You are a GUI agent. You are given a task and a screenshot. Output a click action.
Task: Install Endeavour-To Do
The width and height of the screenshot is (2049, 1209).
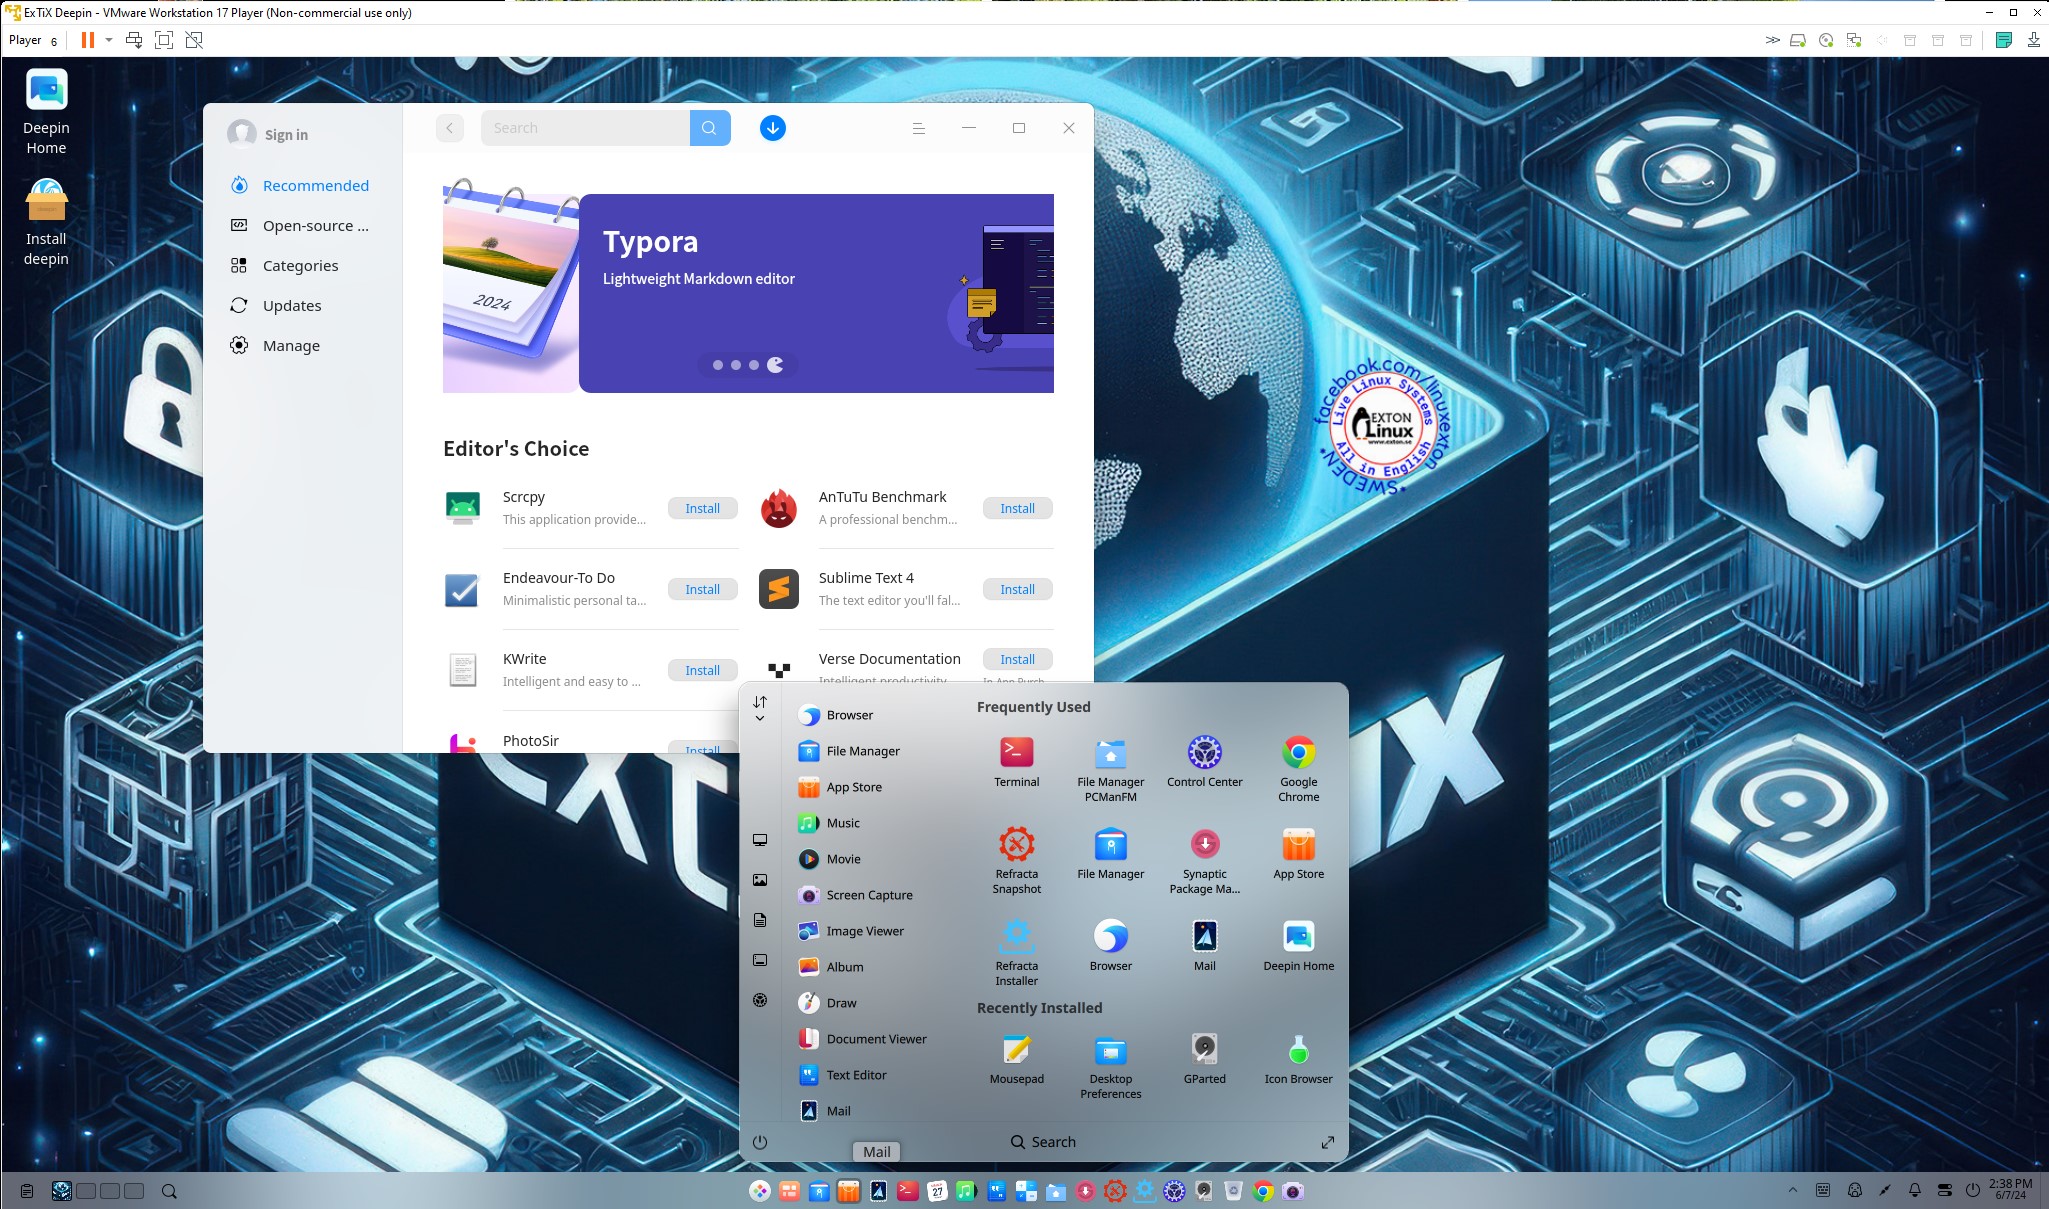pyautogui.click(x=702, y=589)
